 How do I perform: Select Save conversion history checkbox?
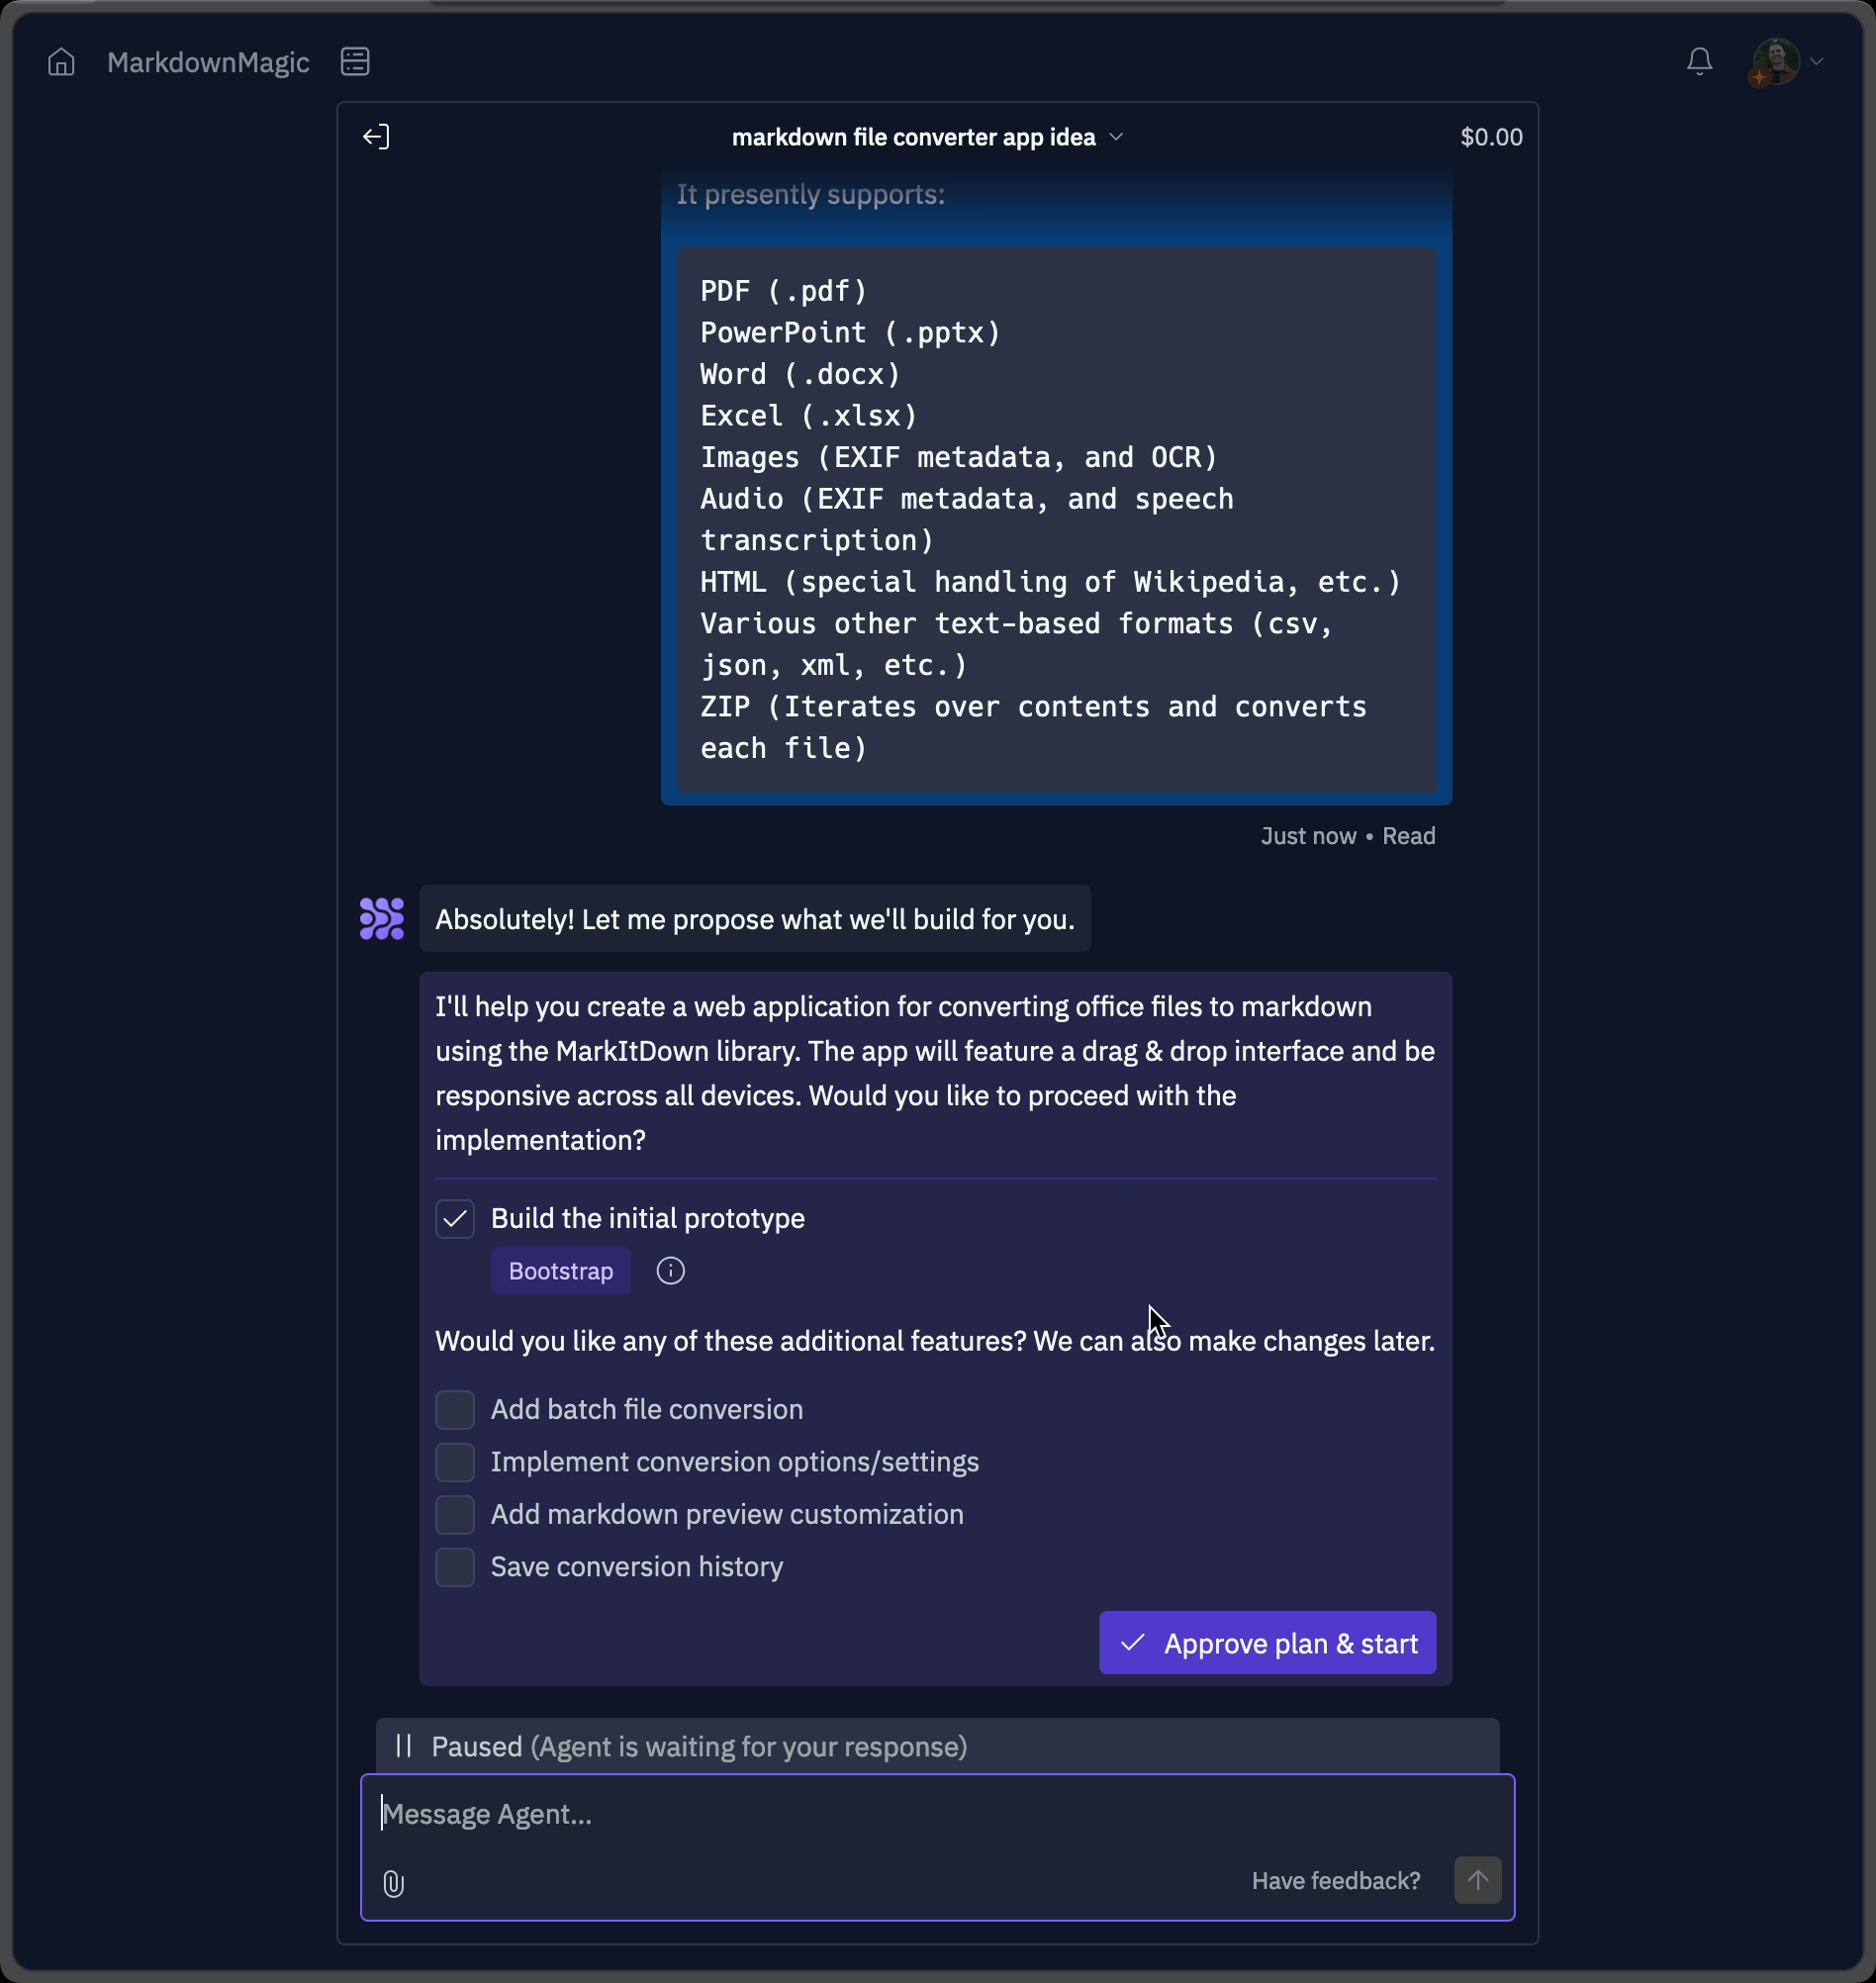[455, 1567]
